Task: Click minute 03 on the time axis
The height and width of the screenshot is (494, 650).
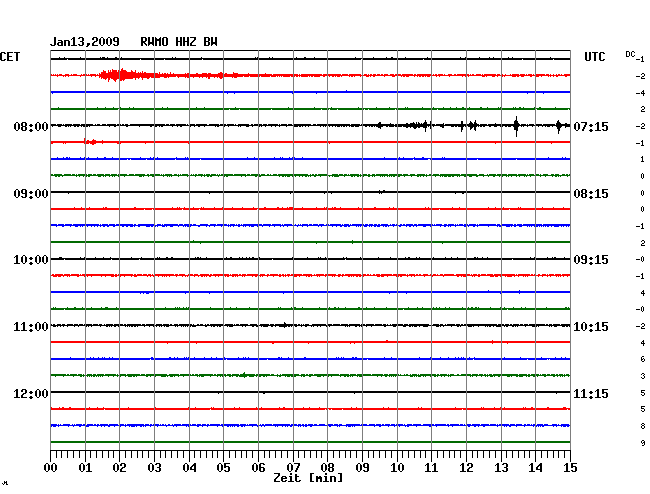Action: [154, 467]
